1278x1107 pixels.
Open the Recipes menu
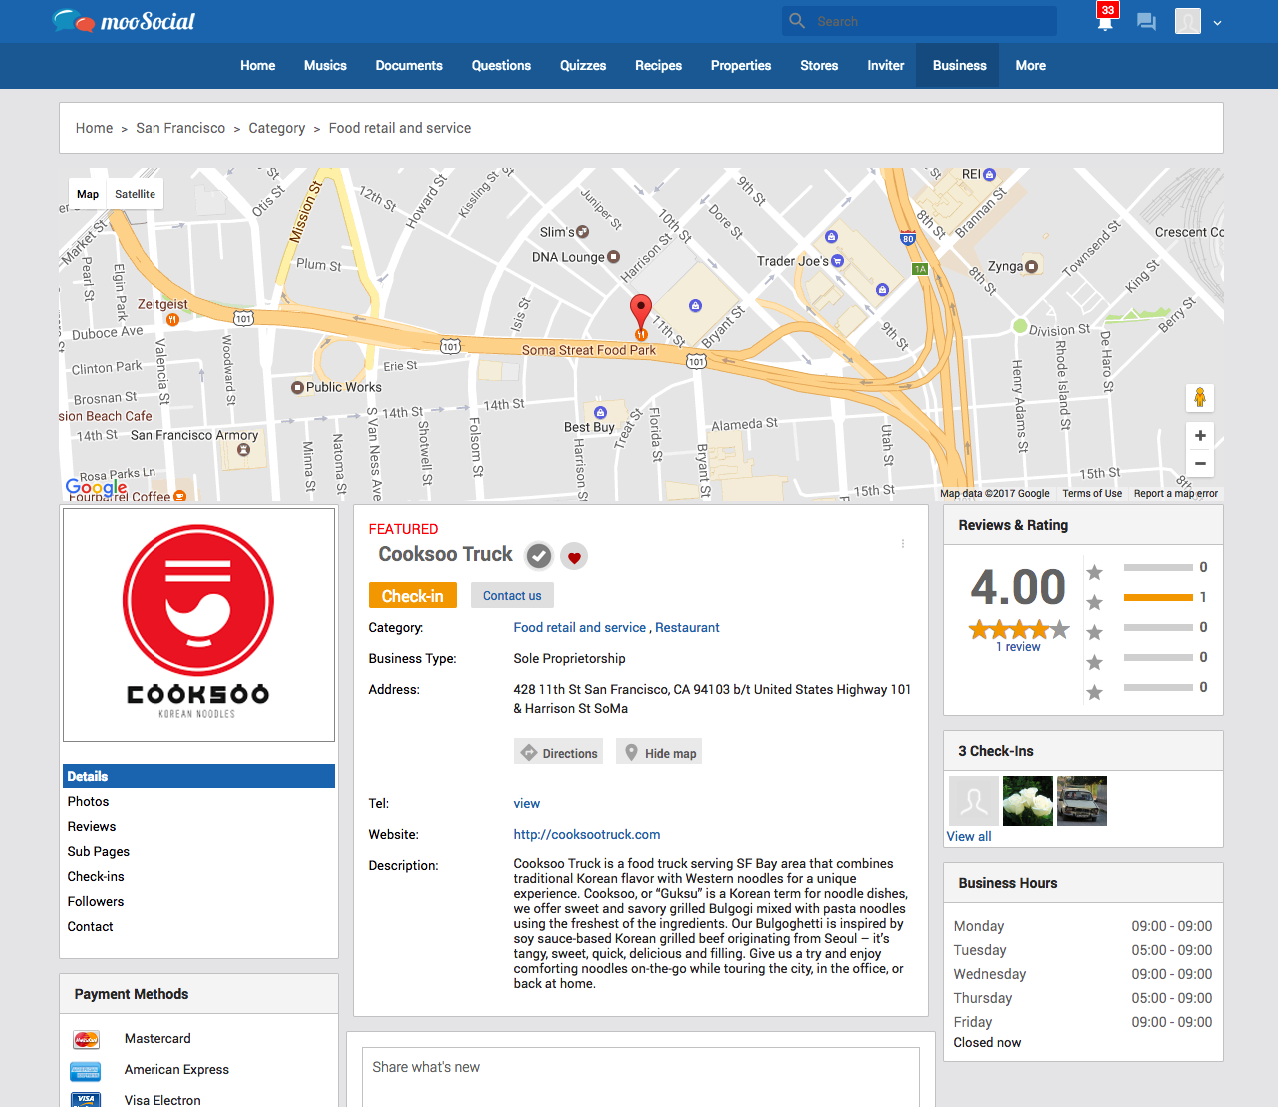tap(658, 66)
